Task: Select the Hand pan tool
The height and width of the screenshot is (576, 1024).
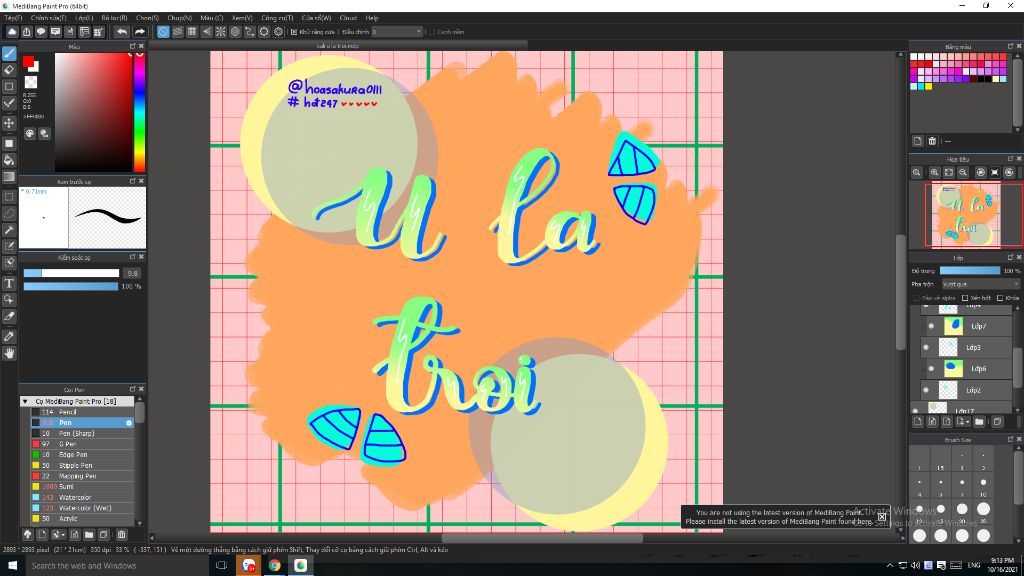Action: click(9, 353)
